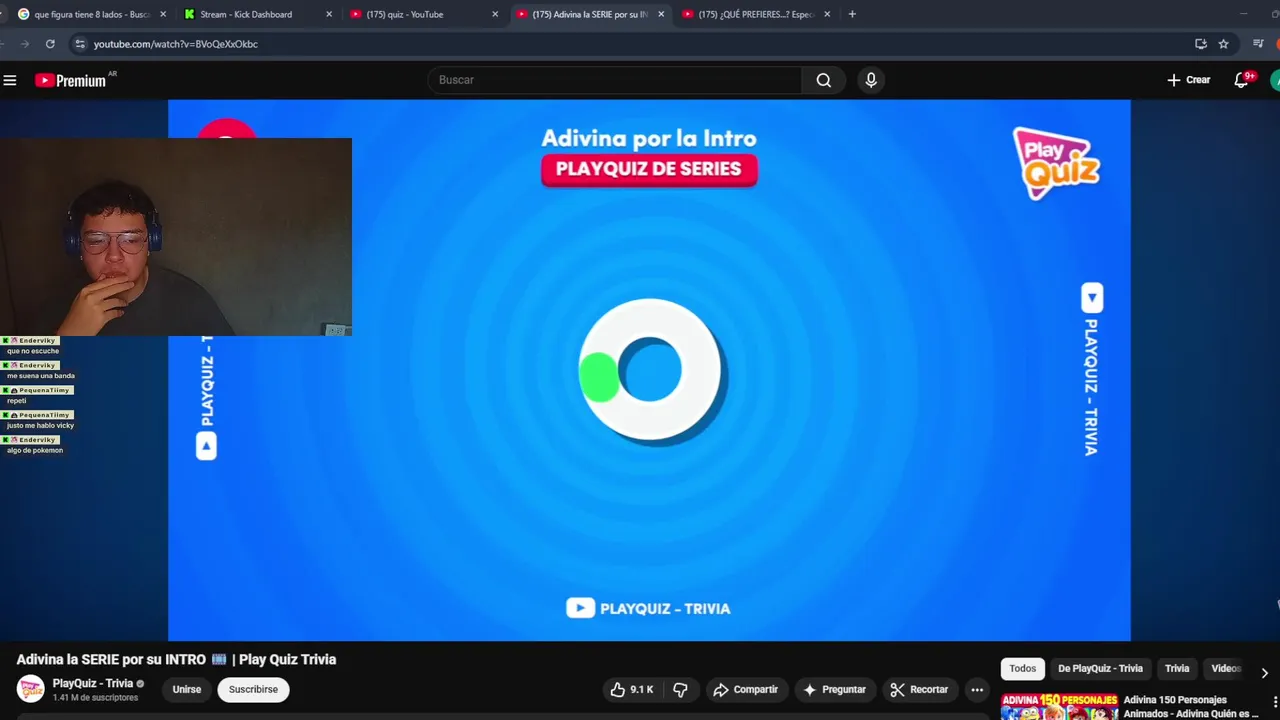Click chat message 'algo de pokemon'
Screen dimensions: 1280x720
[35, 450]
